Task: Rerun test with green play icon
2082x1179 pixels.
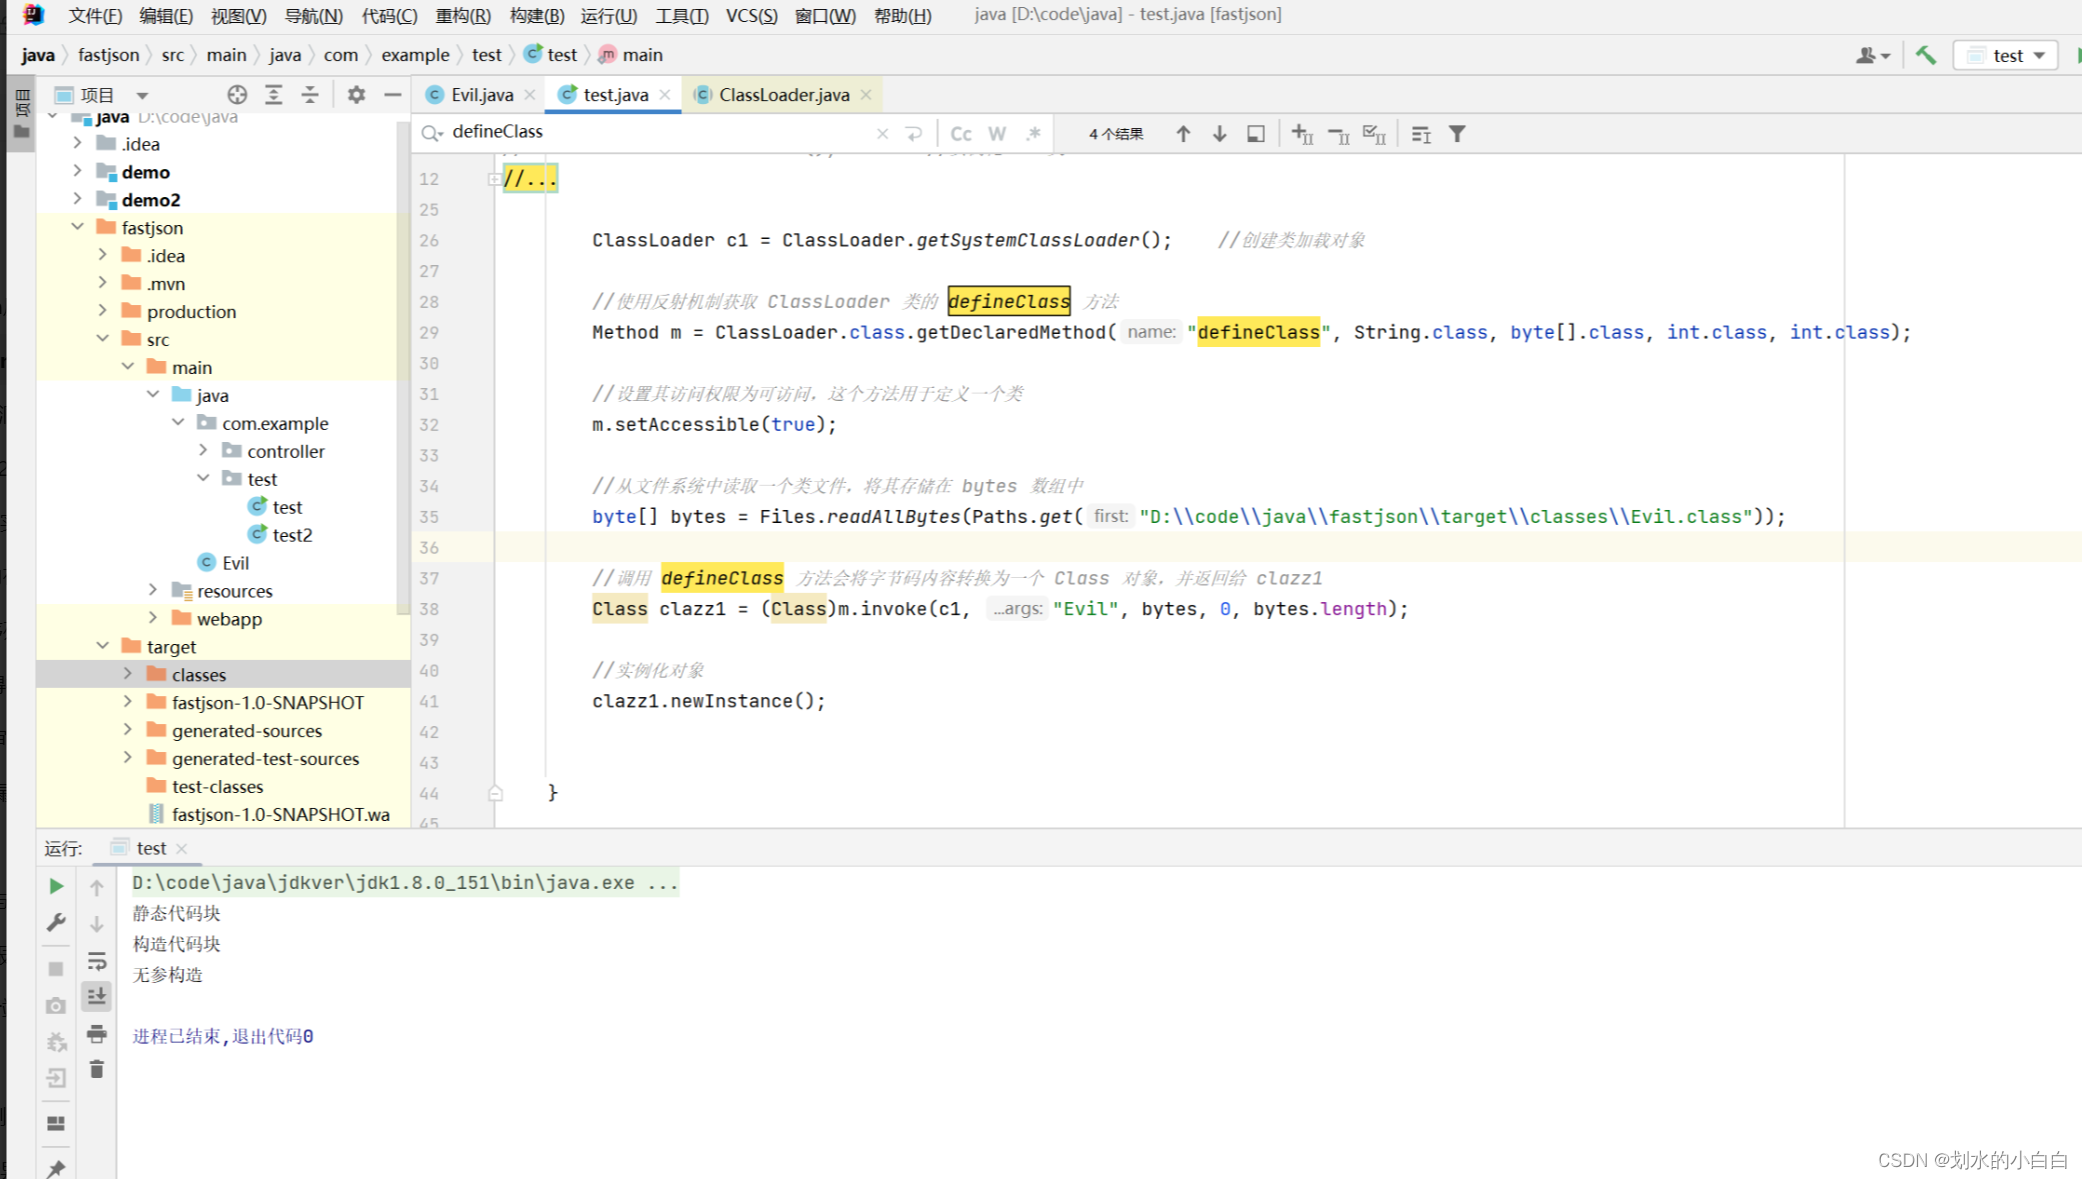Action: [56, 886]
